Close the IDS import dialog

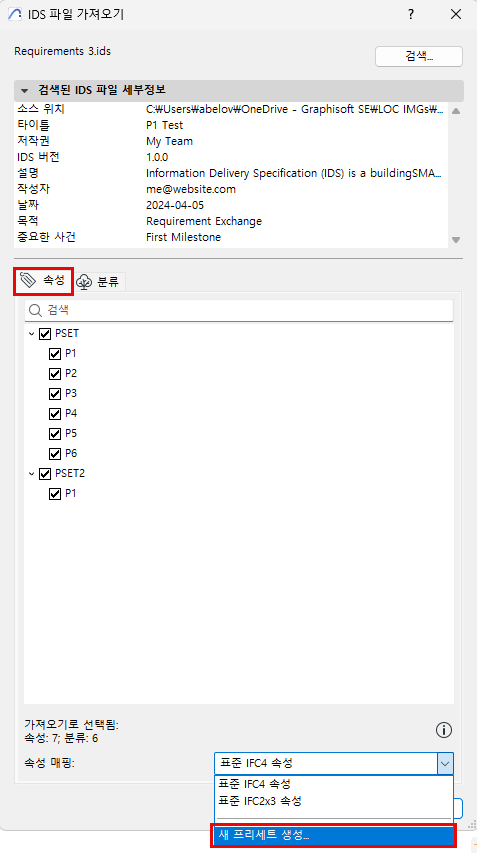pyautogui.click(x=456, y=15)
